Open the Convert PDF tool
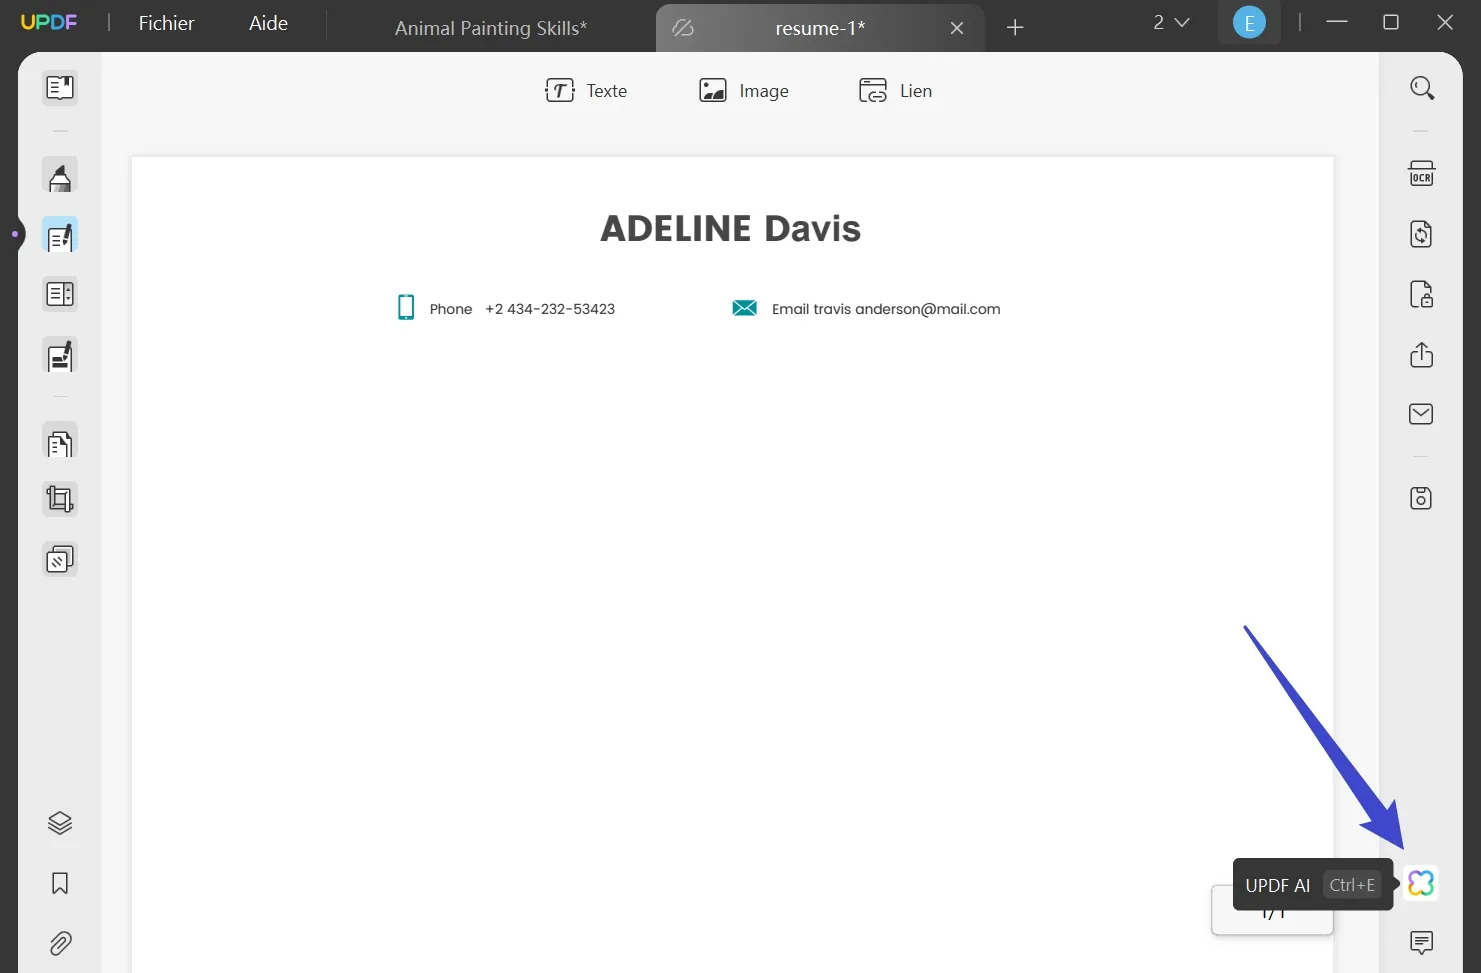The height and width of the screenshot is (973, 1481). coord(1421,234)
